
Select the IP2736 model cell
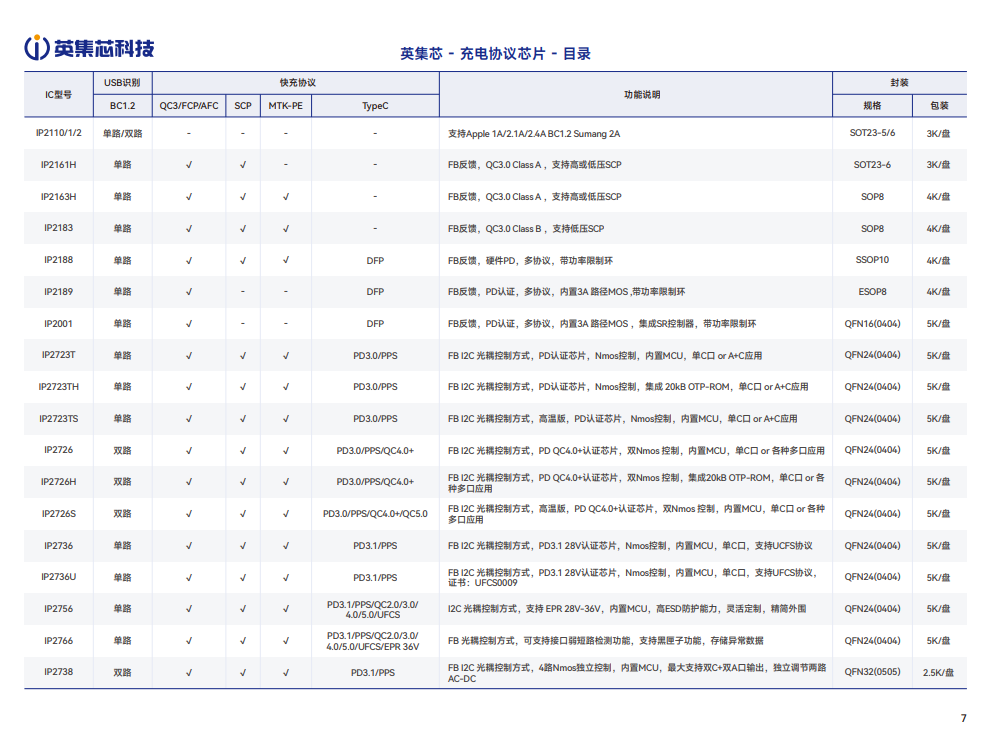[x=58, y=545]
